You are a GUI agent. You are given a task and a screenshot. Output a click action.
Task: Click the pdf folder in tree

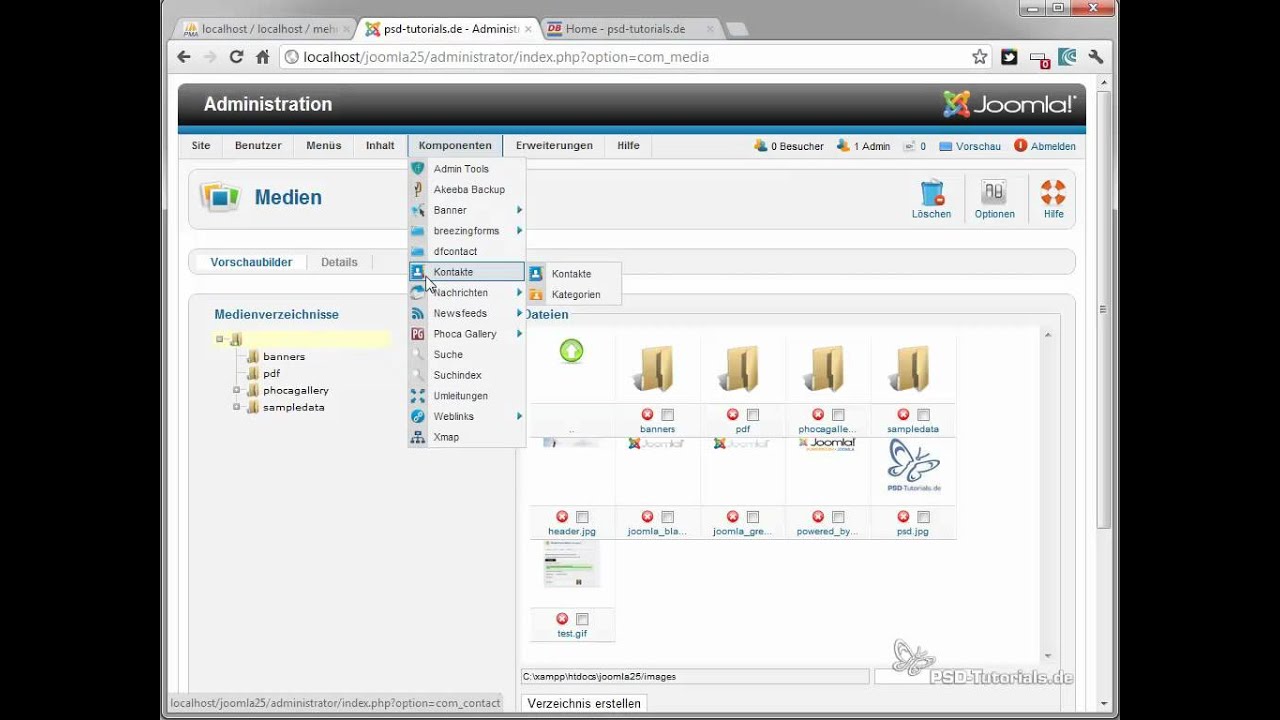(x=271, y=373)
